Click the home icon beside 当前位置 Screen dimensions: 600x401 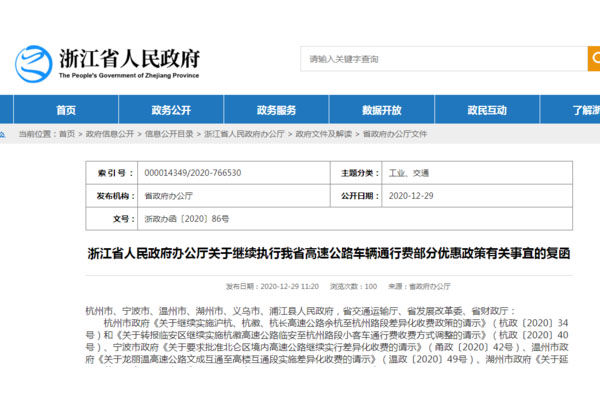tap(8, 133)
